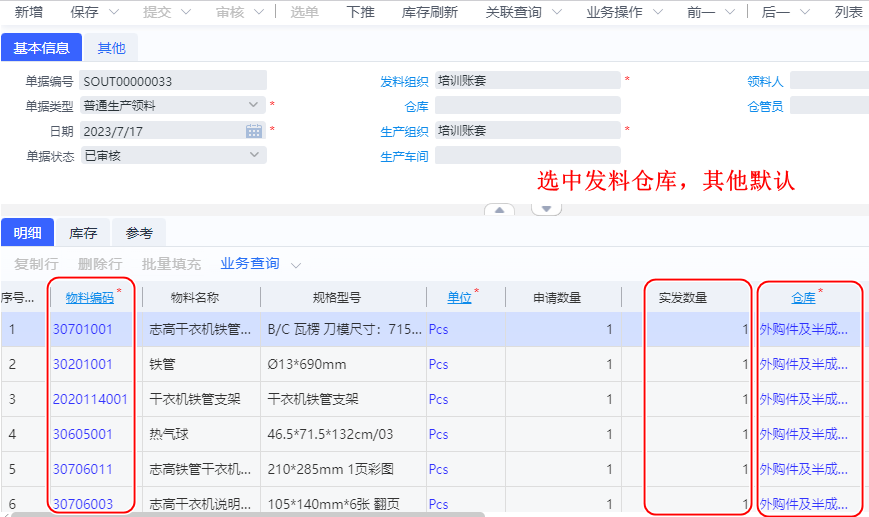Expand the 单据类型 combo box
The image size is (869, 517).
[254, 105]
